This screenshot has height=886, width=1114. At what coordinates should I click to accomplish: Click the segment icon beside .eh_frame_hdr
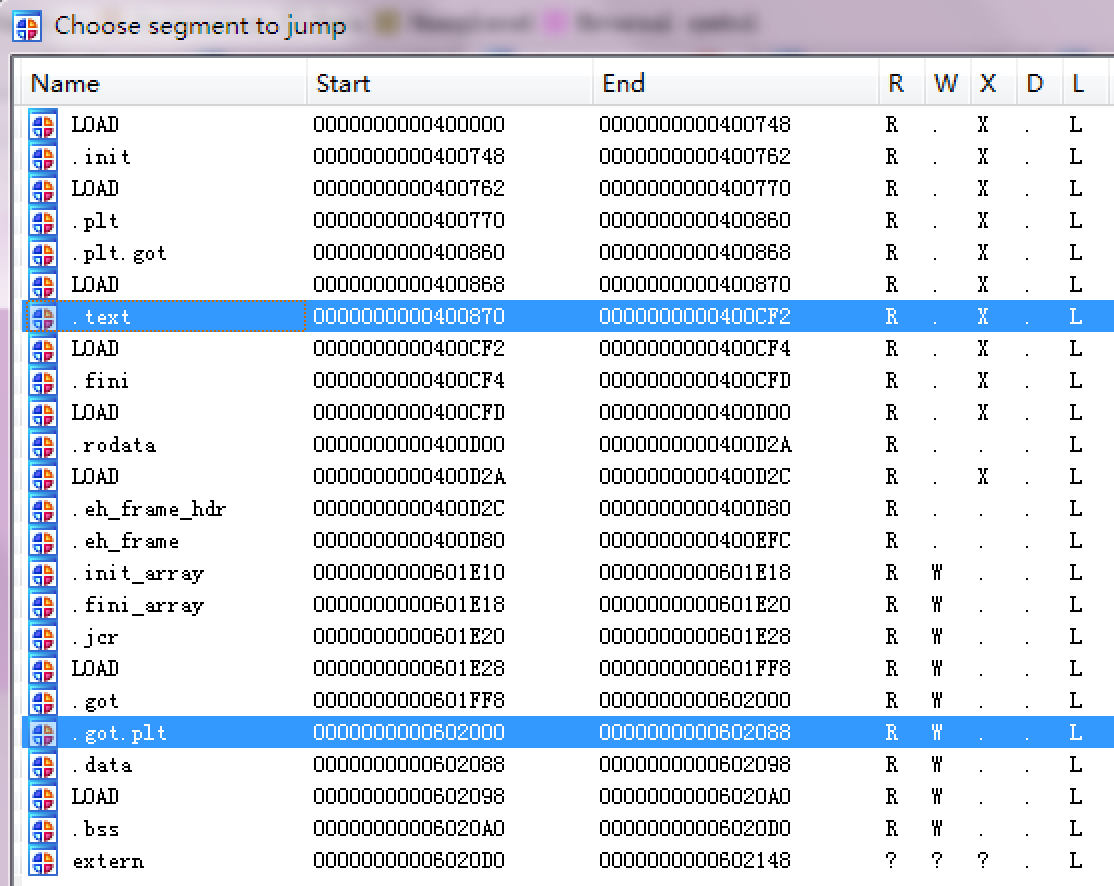43,509
